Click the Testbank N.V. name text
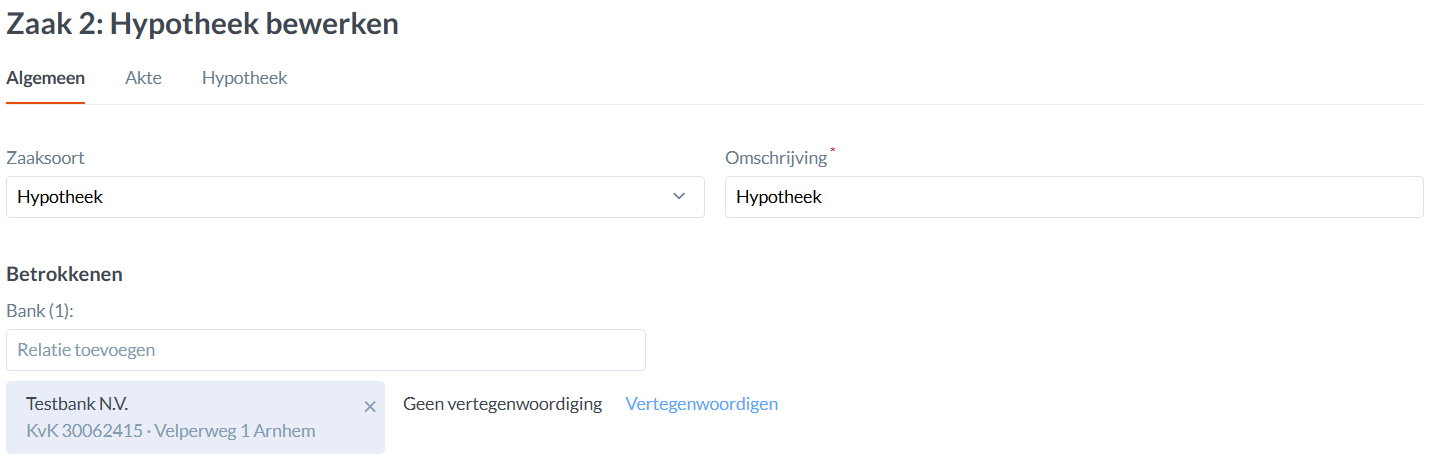 (77, 404)
